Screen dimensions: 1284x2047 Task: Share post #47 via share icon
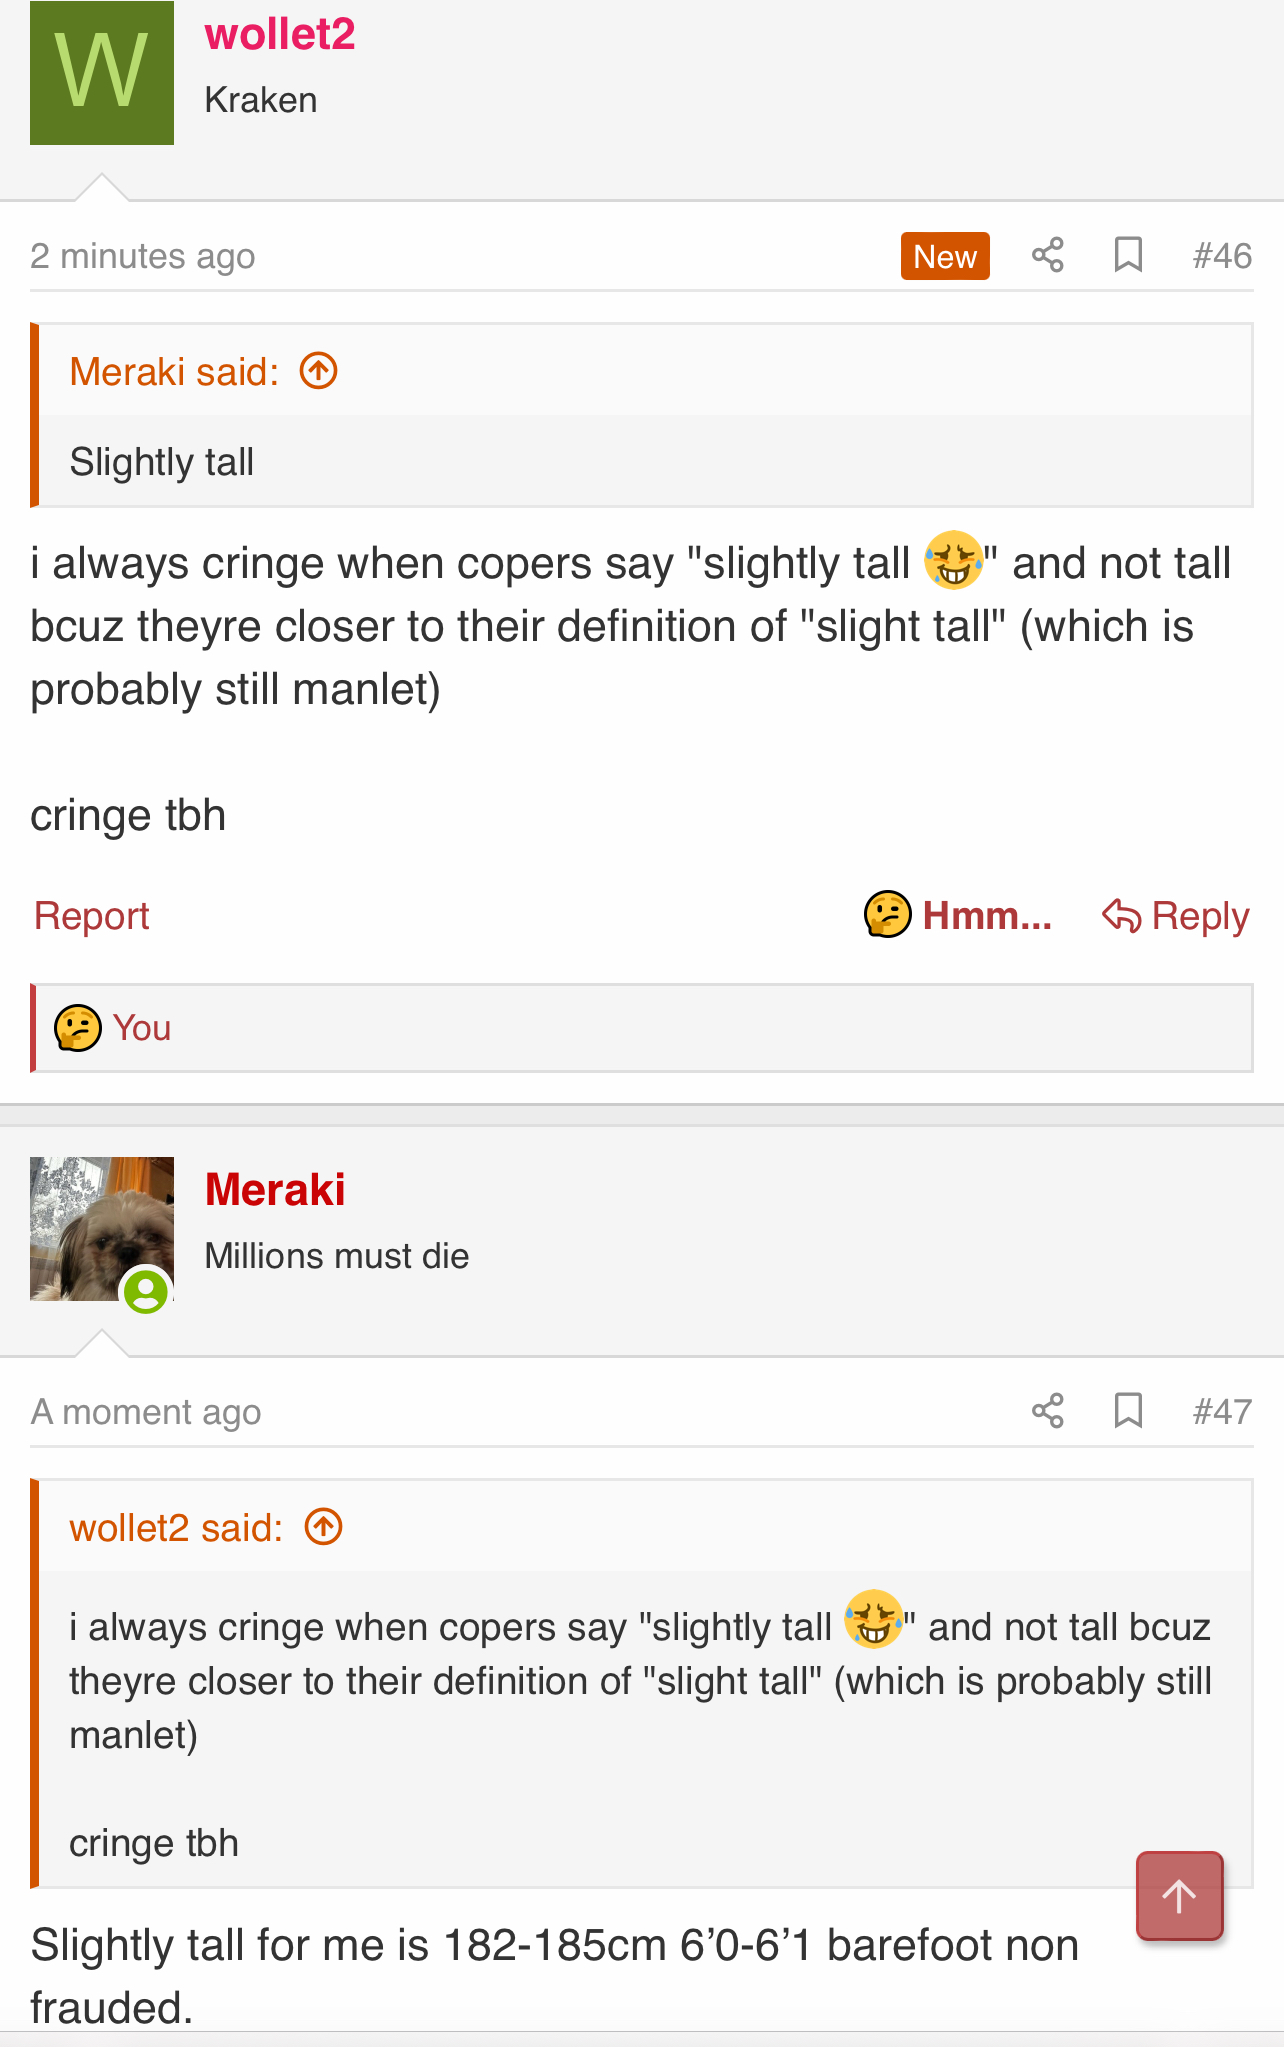click(1047, 1411)
